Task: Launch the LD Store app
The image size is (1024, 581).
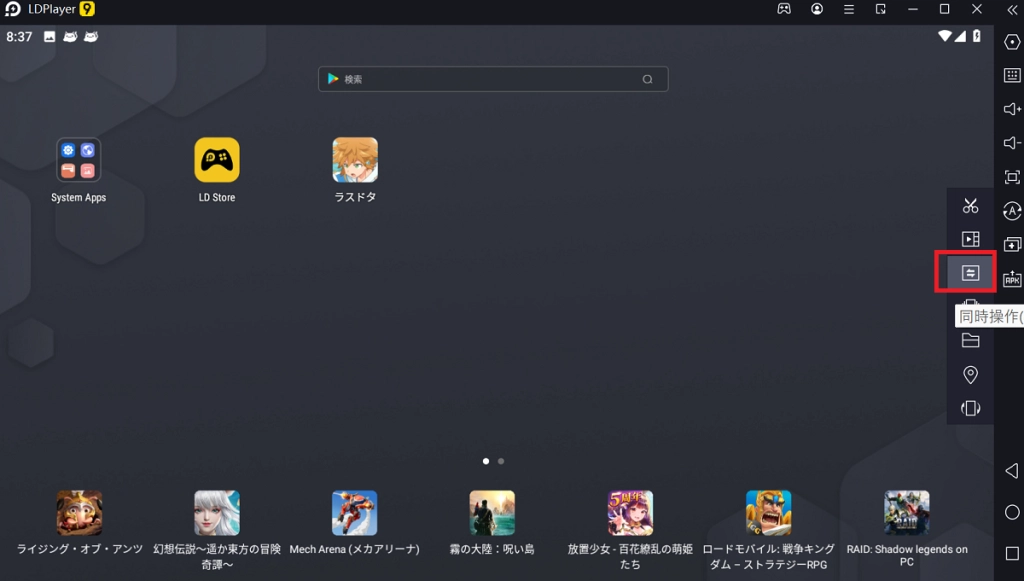Action: 217,160
